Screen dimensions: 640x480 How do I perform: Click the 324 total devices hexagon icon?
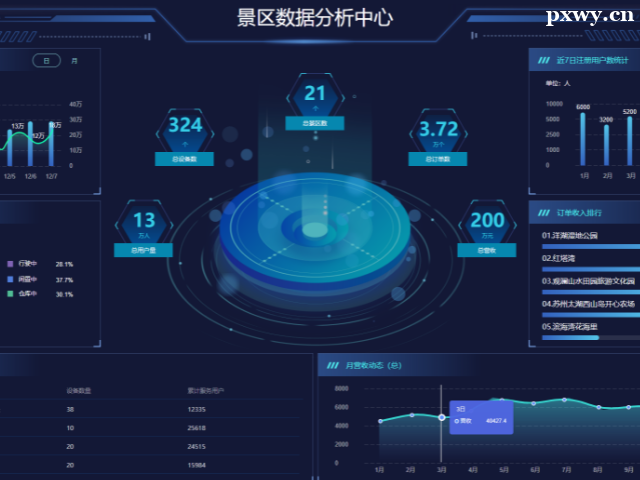tap(185, 128)
